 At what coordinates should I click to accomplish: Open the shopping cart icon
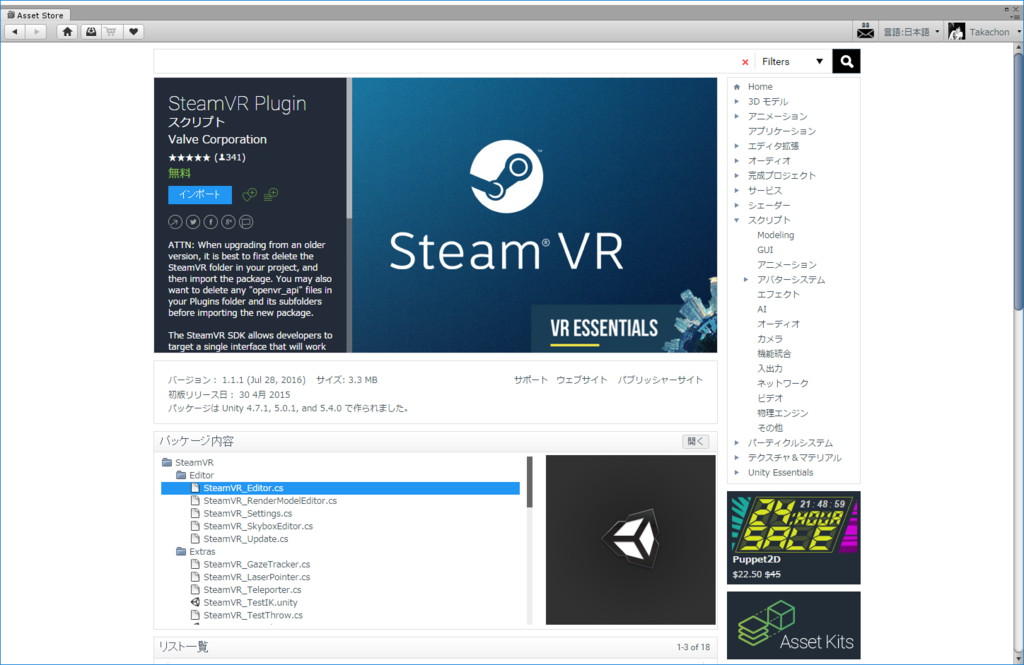coord(111,31)
